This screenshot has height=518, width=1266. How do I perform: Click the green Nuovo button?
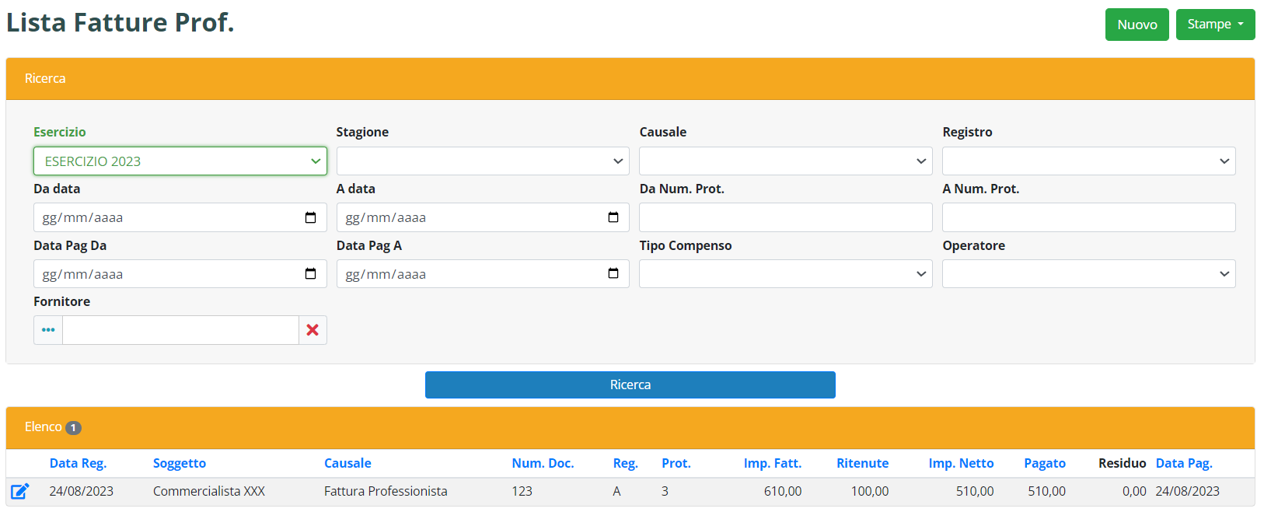click(x=1137, y=25)
